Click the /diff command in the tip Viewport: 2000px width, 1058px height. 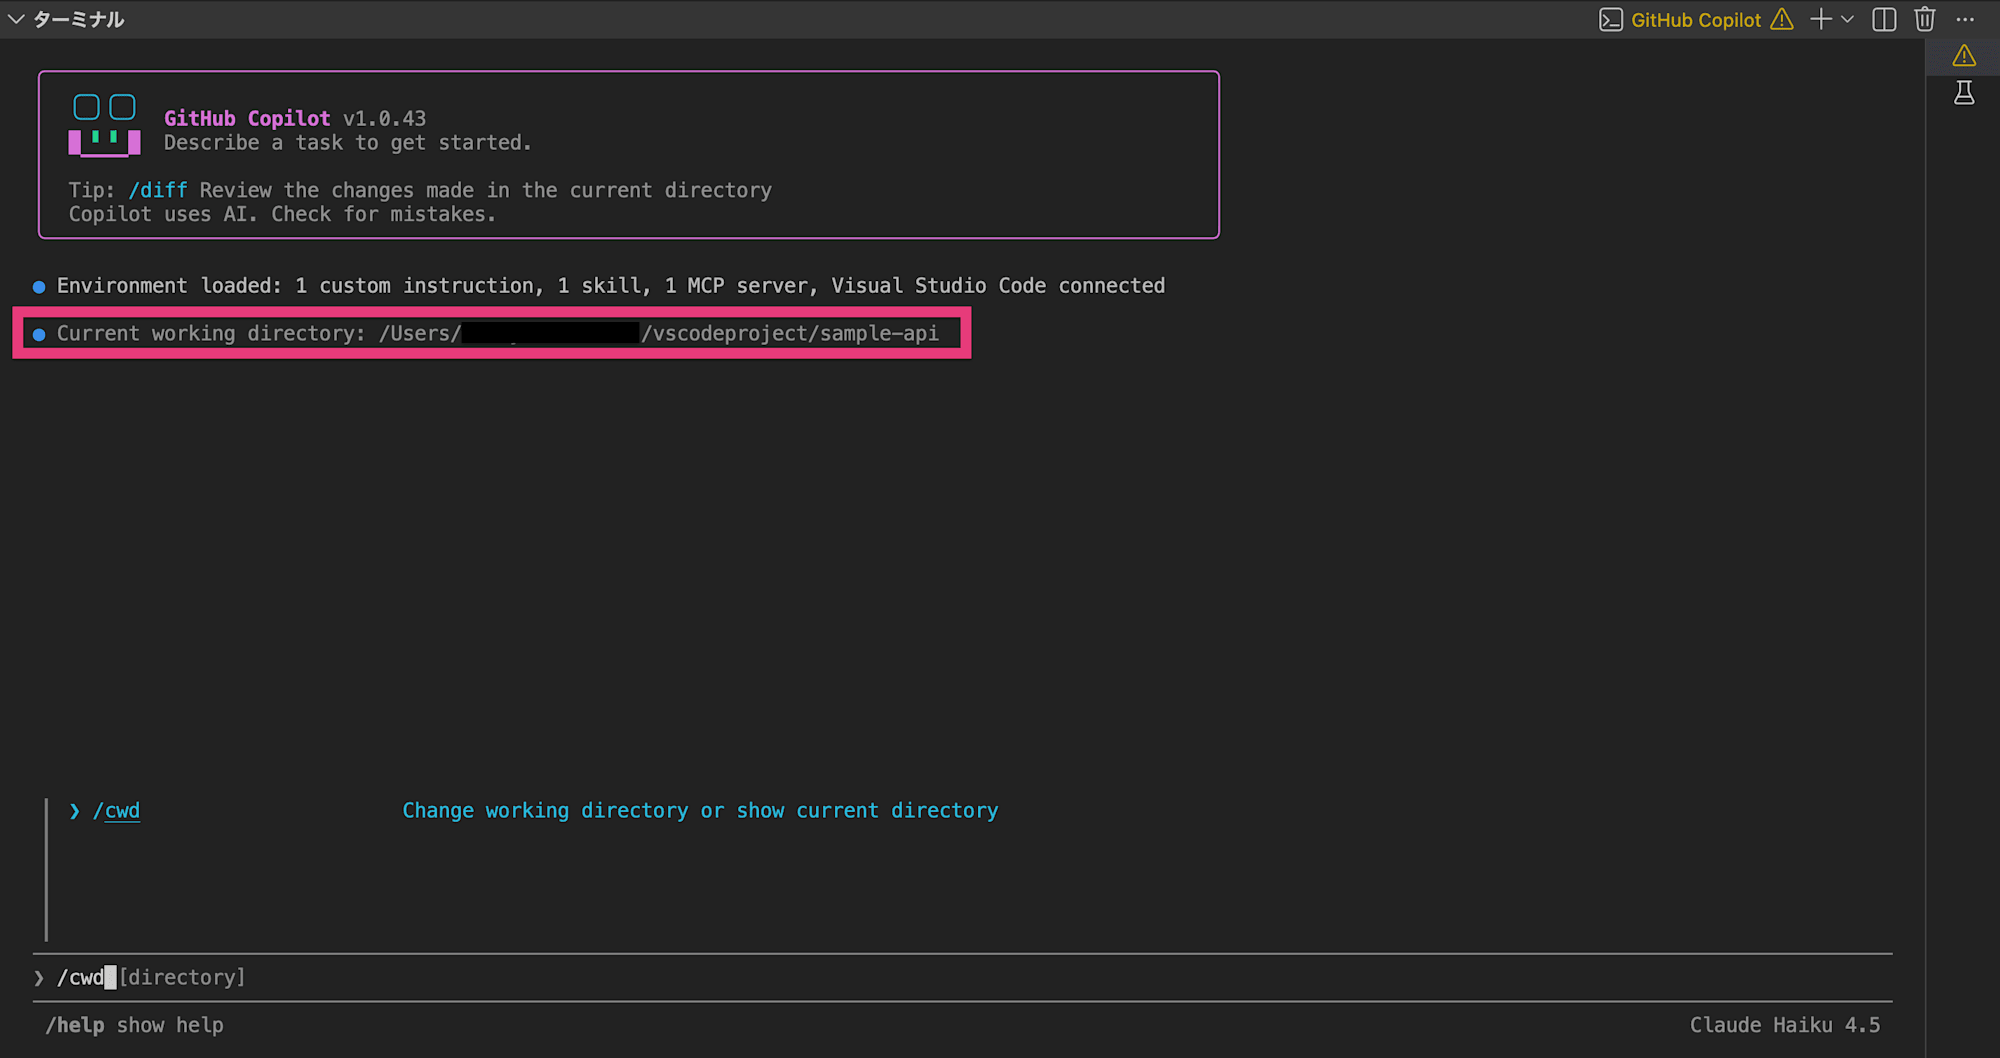(x=158, y=190)
